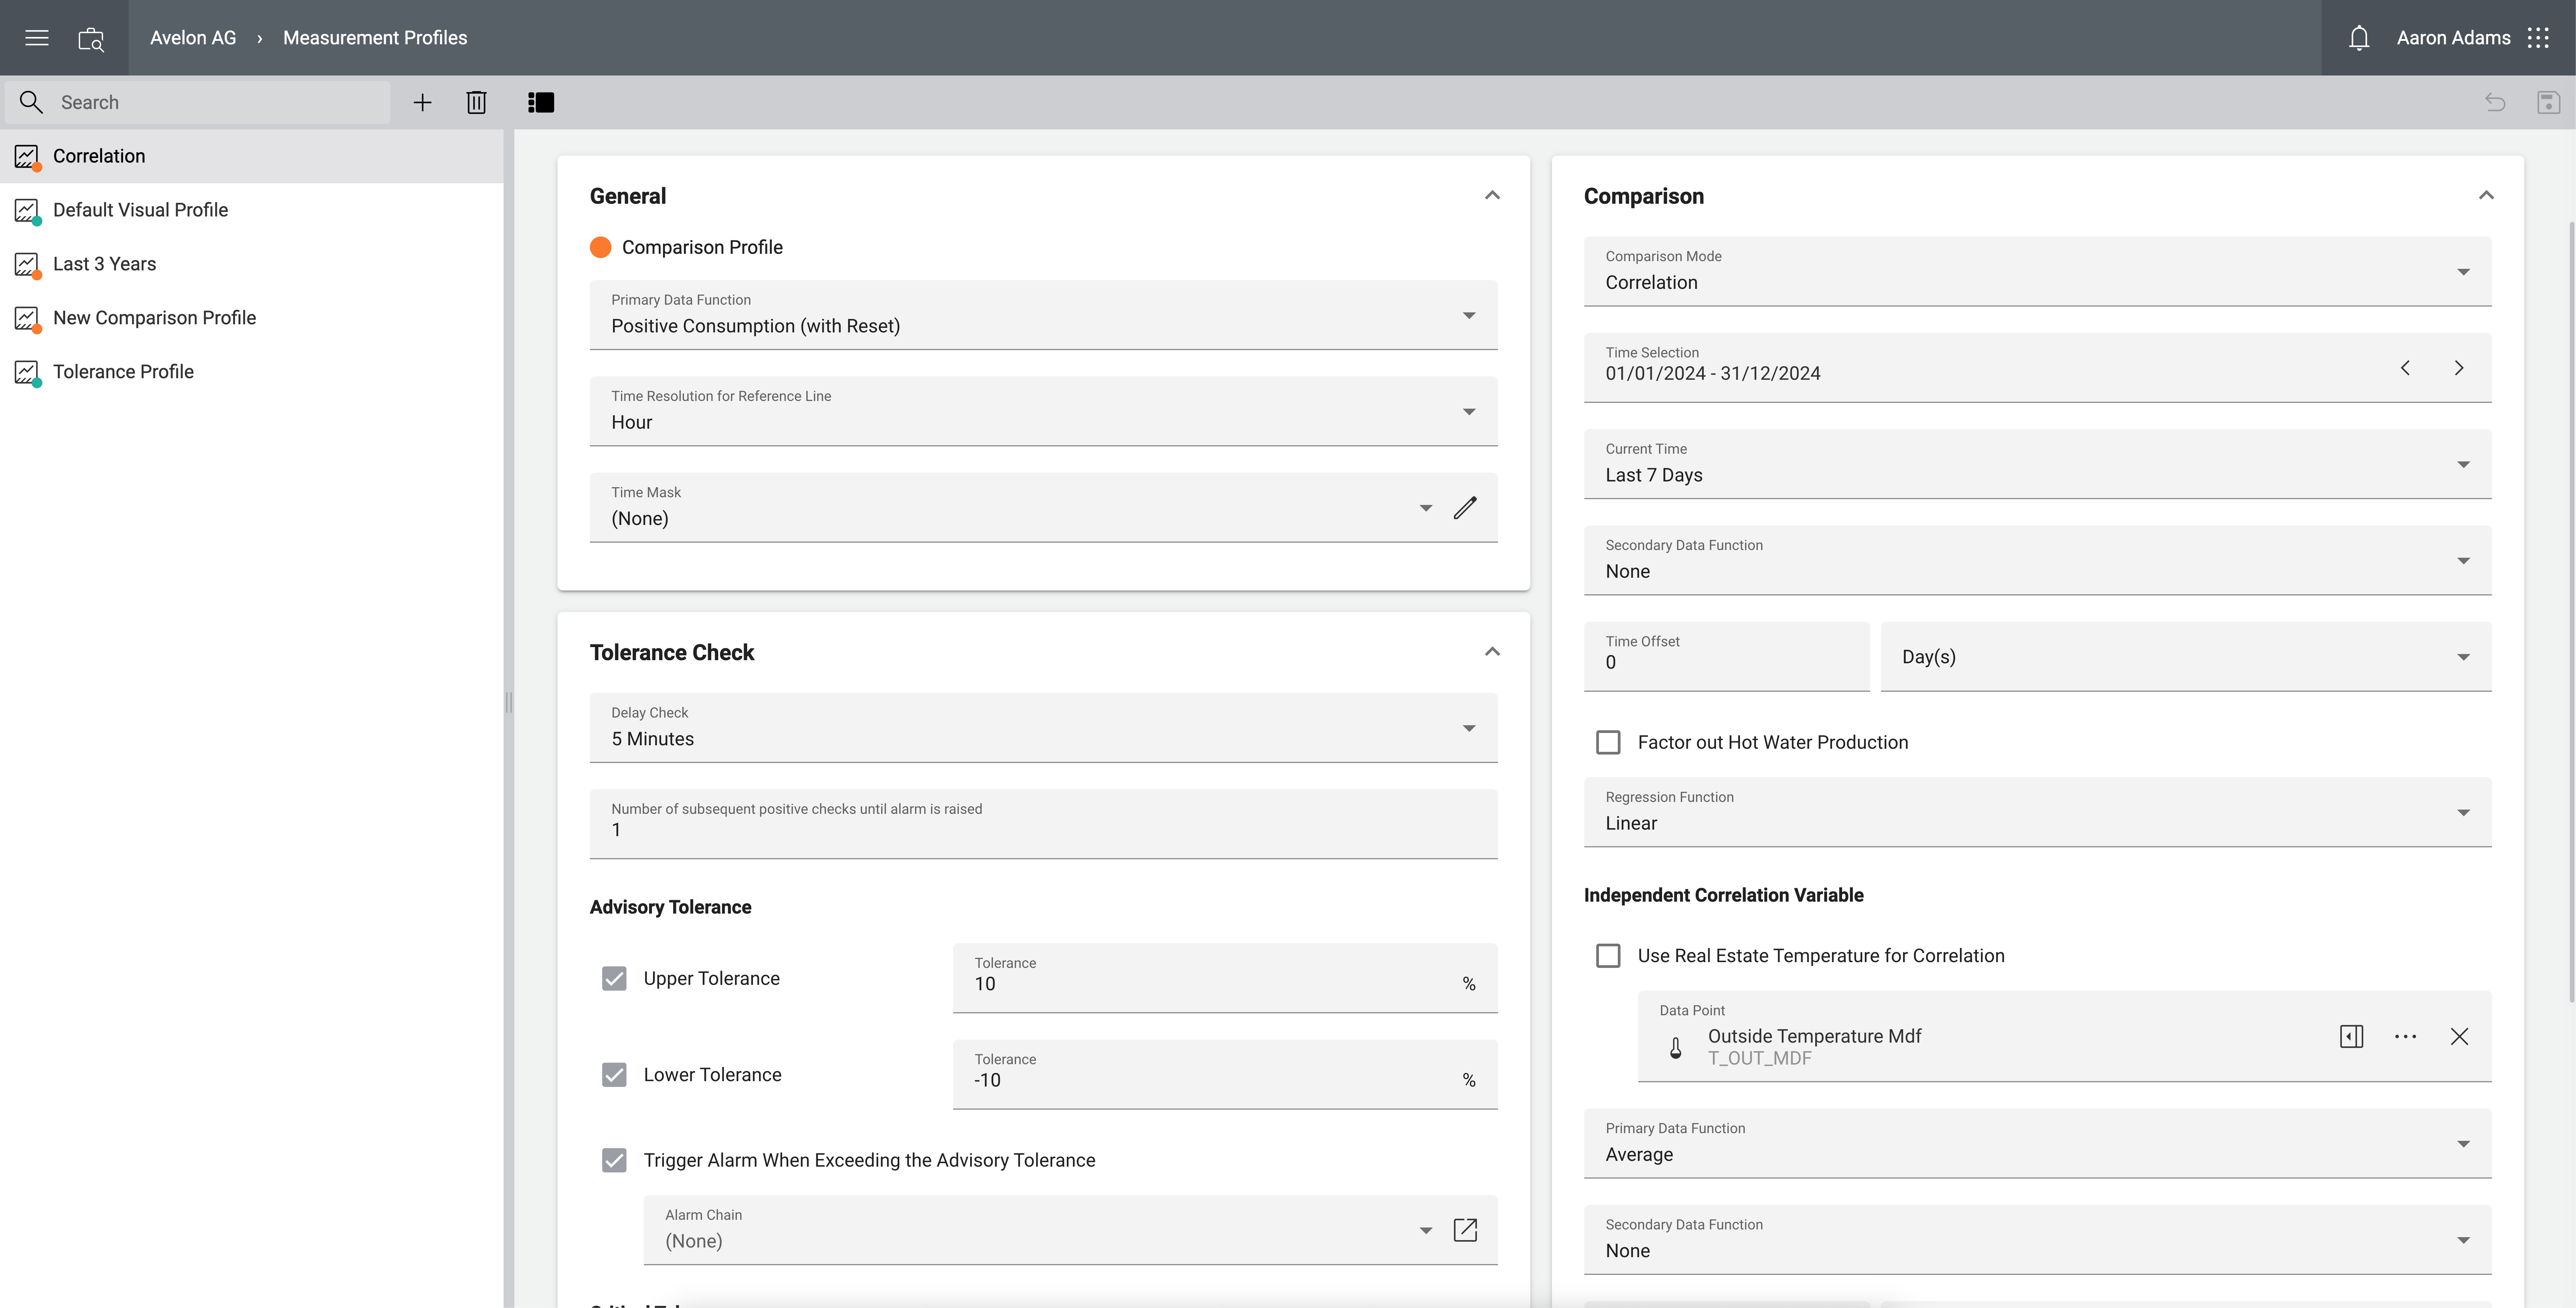This screenshot has height=1308, width=2576.
Task: Open the Alarm Chain external link
Action: (x=1465, y=1229)
